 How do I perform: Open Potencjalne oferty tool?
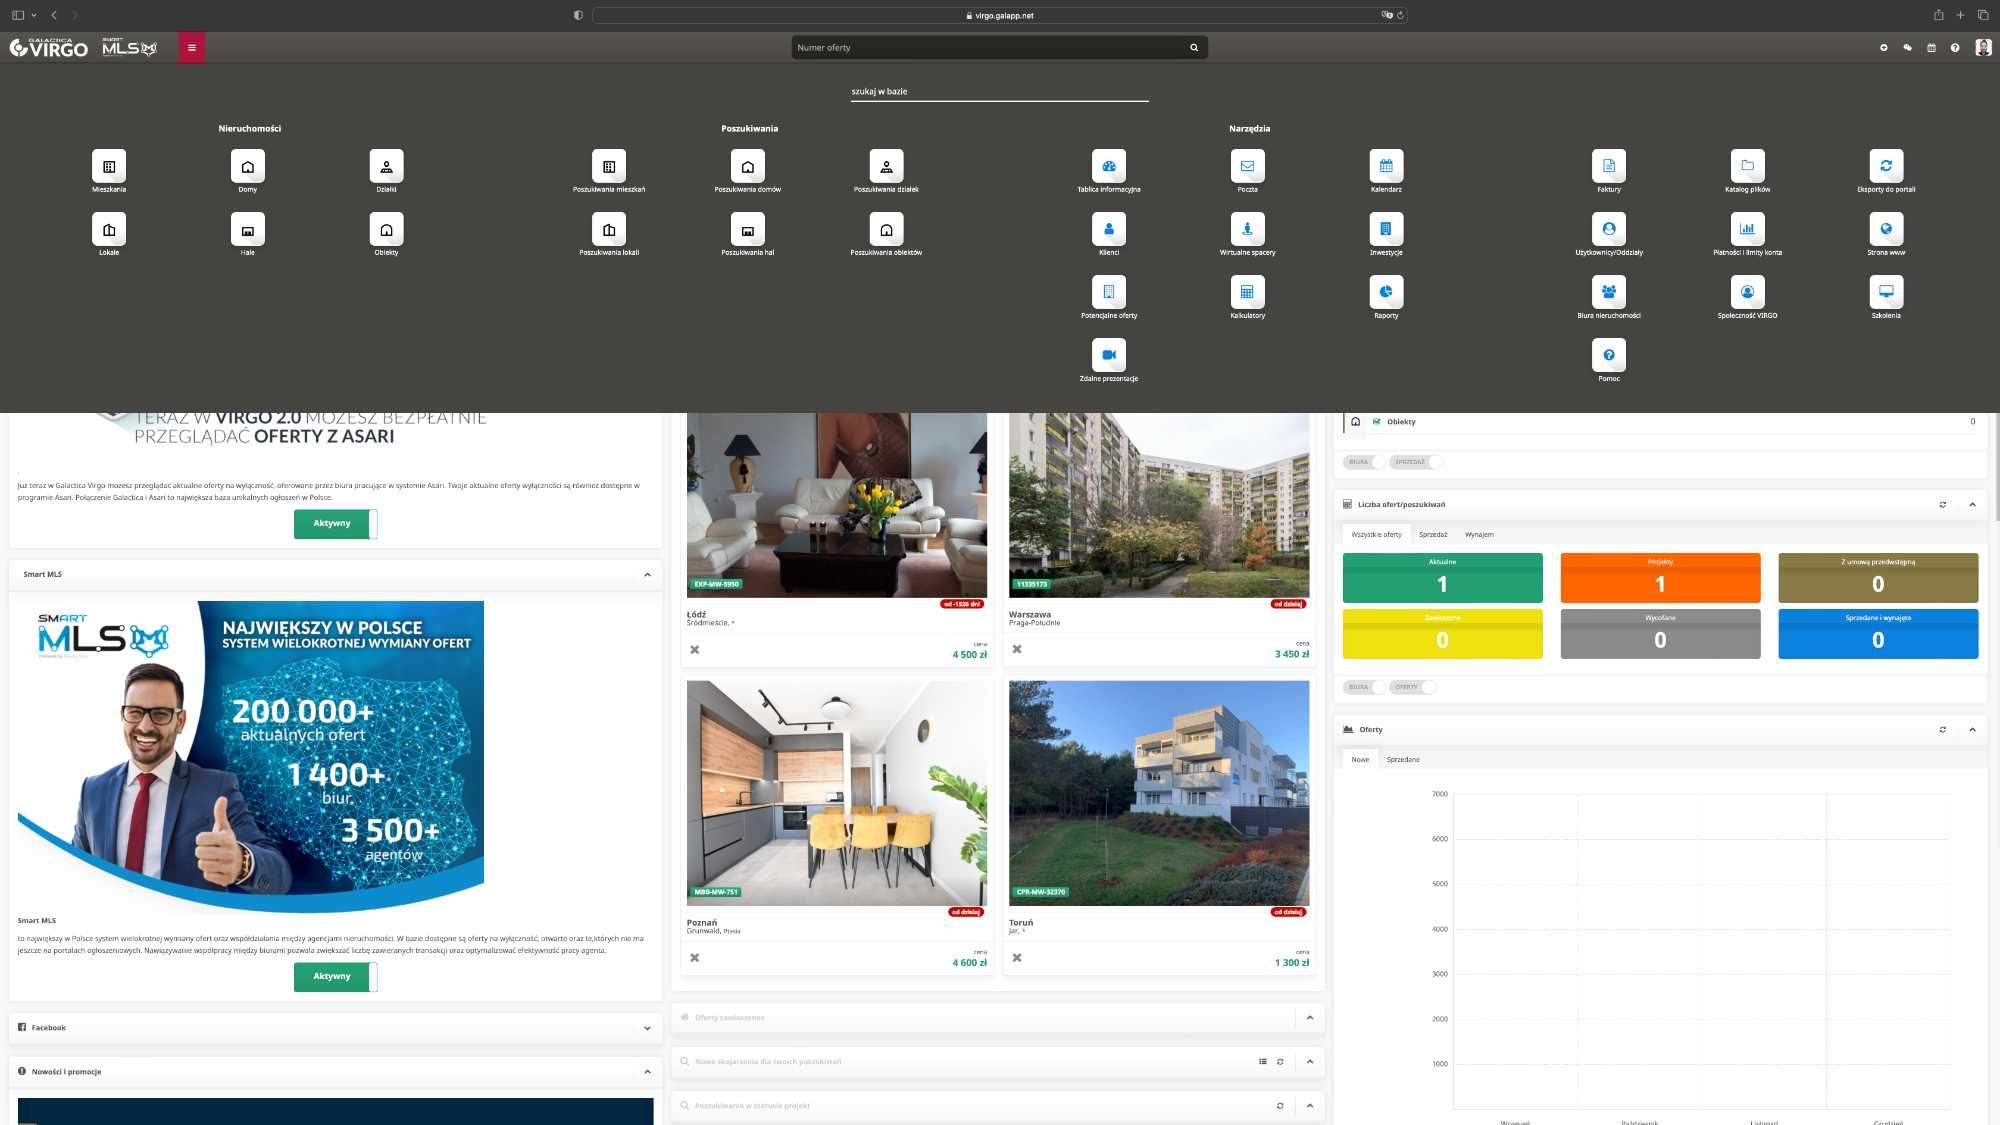tap(1108, 292)
